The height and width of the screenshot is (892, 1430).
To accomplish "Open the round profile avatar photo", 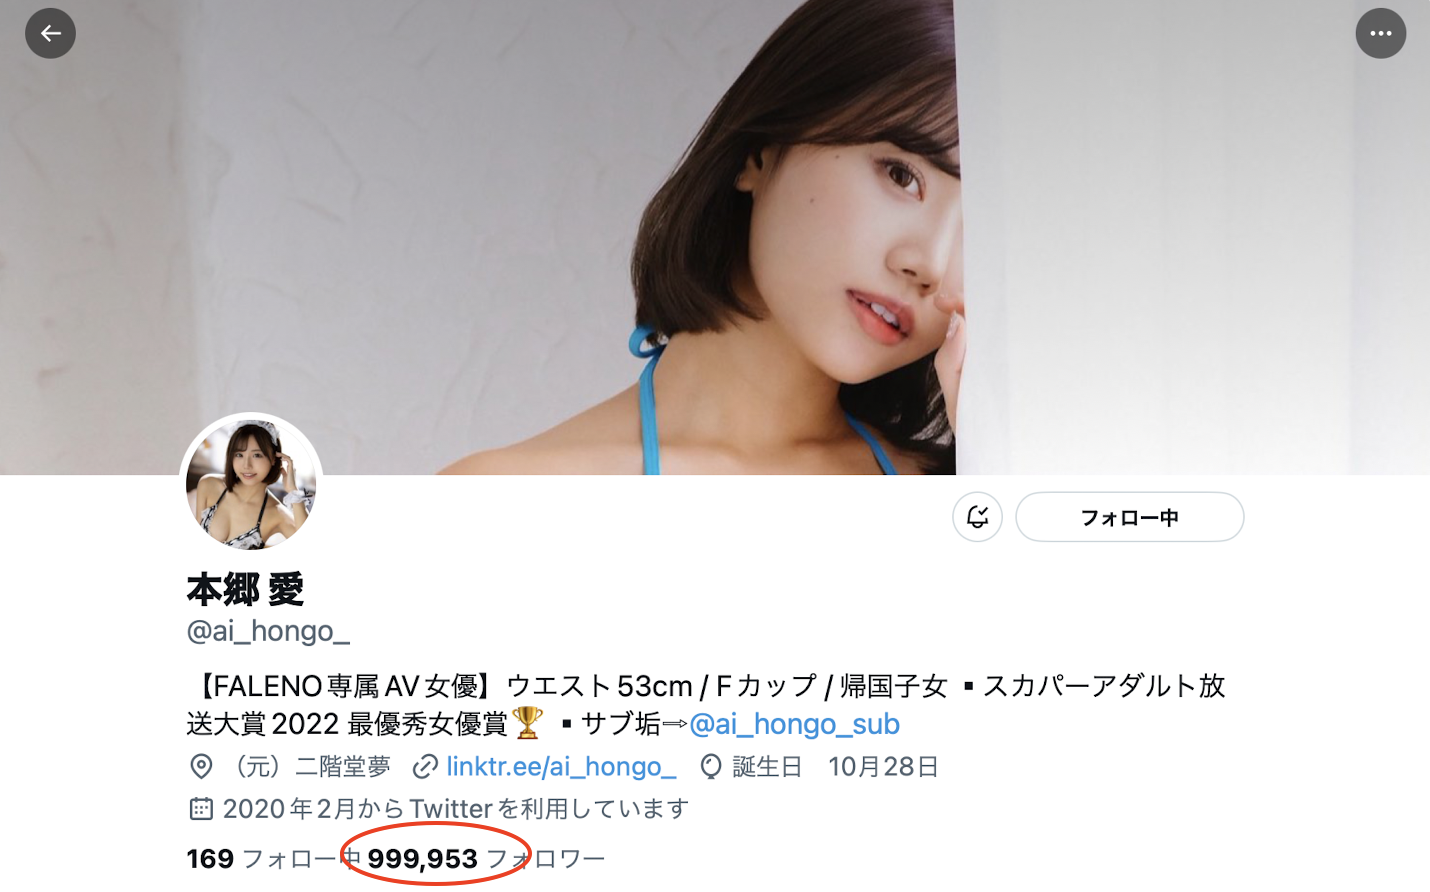I will pyautogui.click(x=251, y=484).
